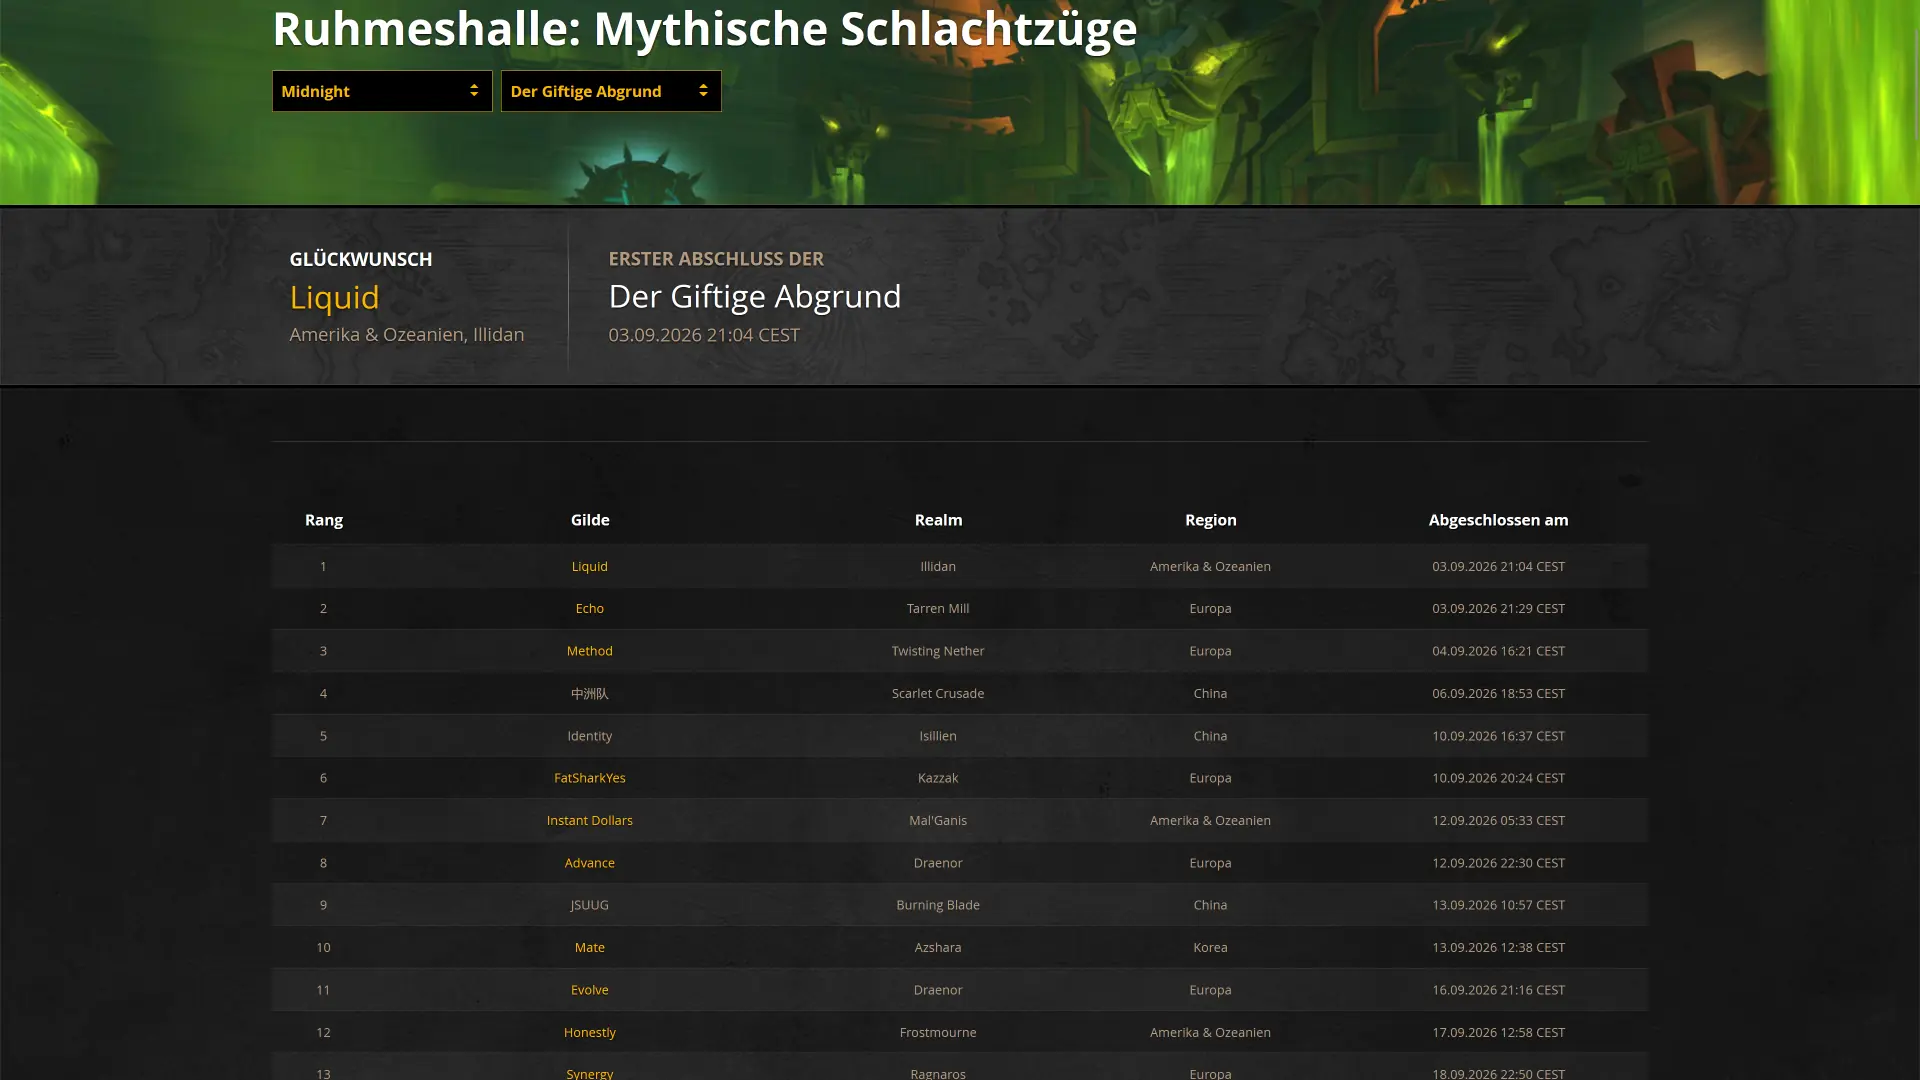
Task: Open the Midnight expansion dropdown
Action: coord(382,91)
